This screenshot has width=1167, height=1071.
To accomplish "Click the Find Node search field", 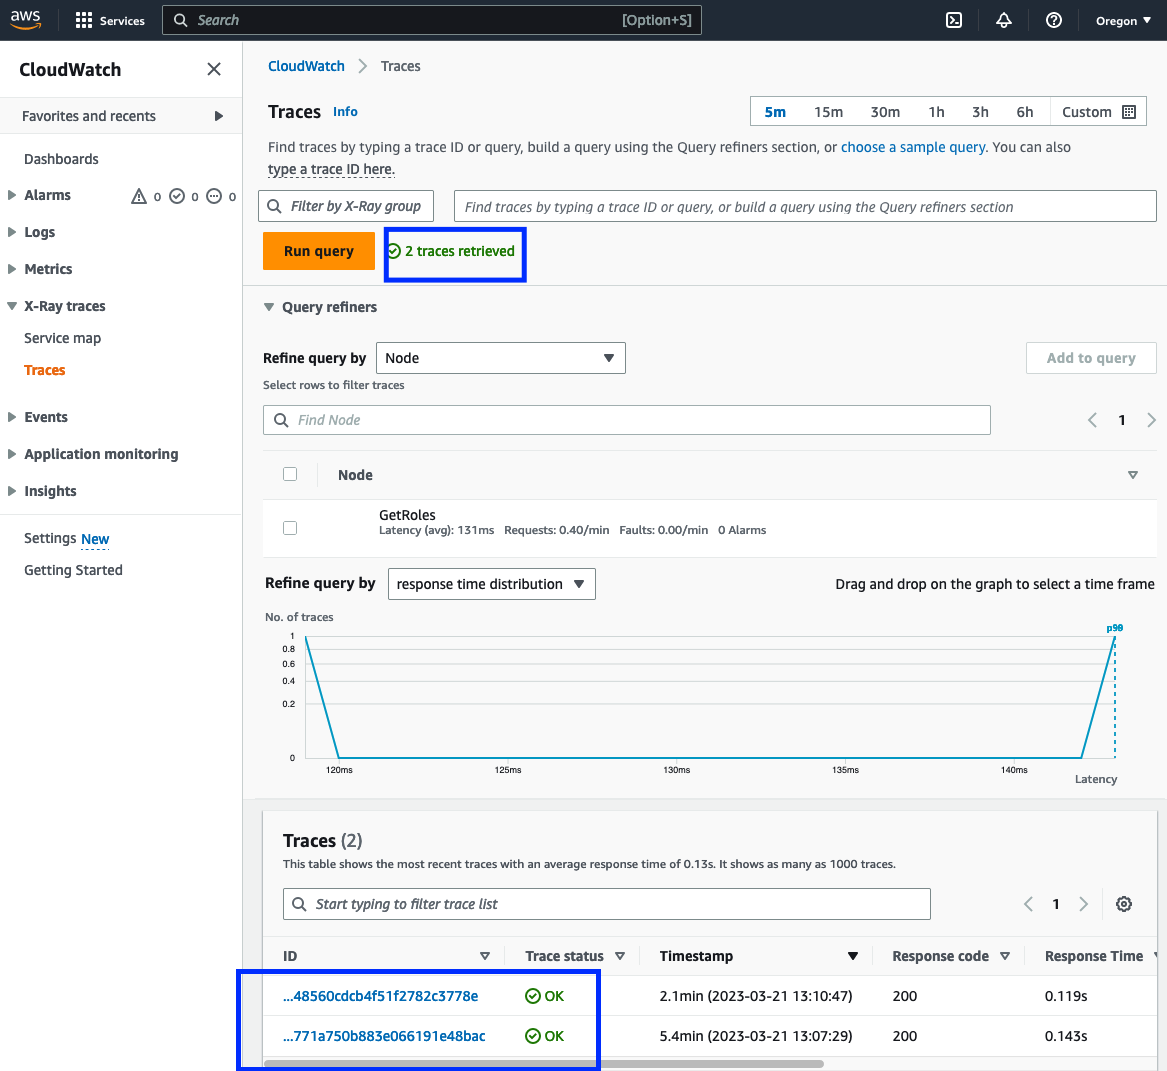I will click(x=627, y=420).
